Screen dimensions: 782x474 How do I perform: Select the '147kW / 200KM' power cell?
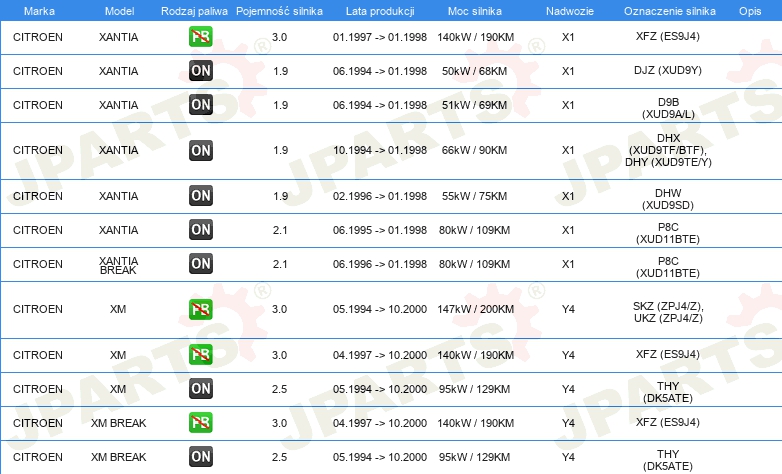475,309
